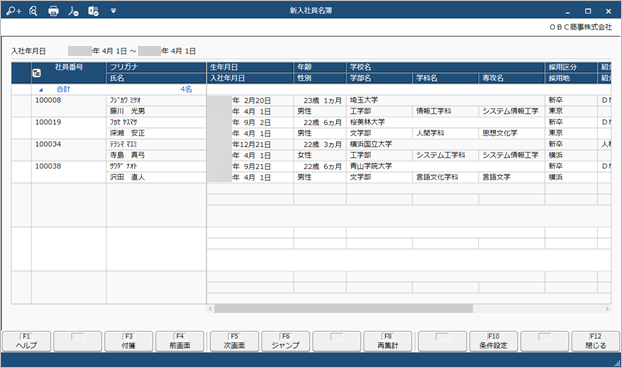Click the F3 付箋 button
Screen dimensions: 622x368
point(129,341)
